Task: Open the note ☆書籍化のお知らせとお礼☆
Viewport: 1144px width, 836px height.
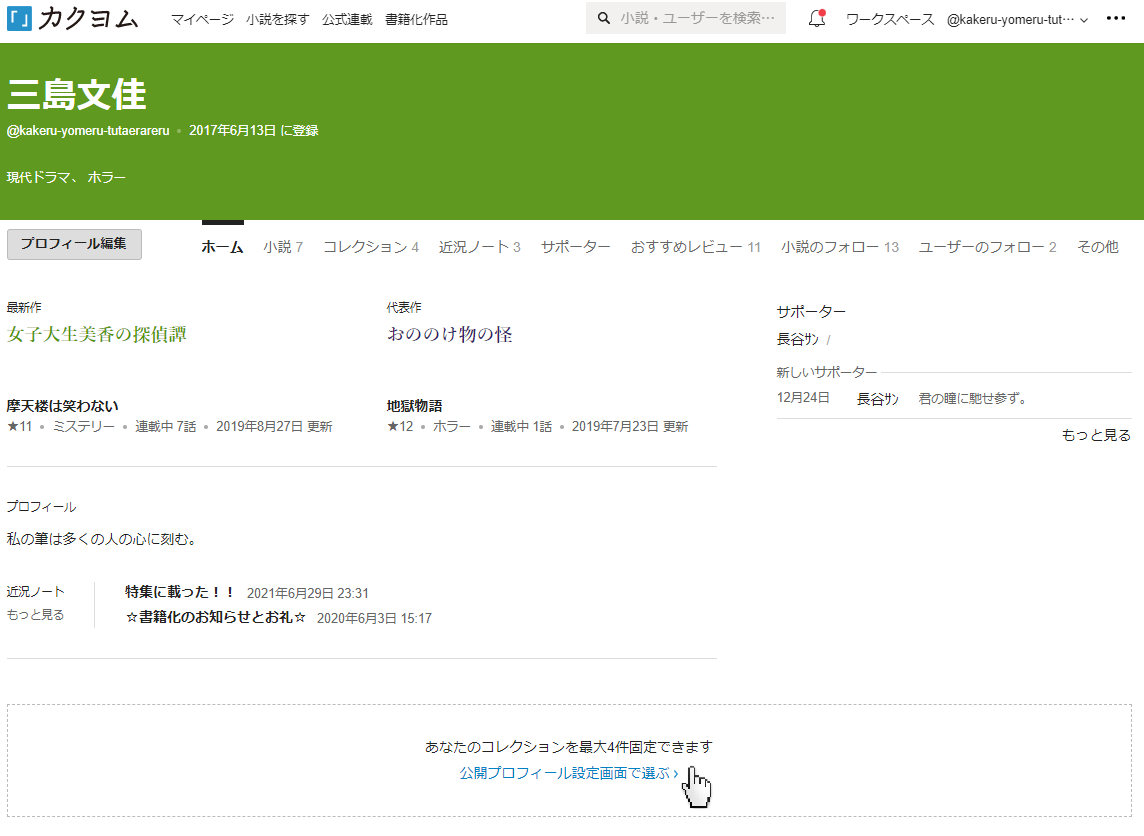Action: tap(216, 617)
